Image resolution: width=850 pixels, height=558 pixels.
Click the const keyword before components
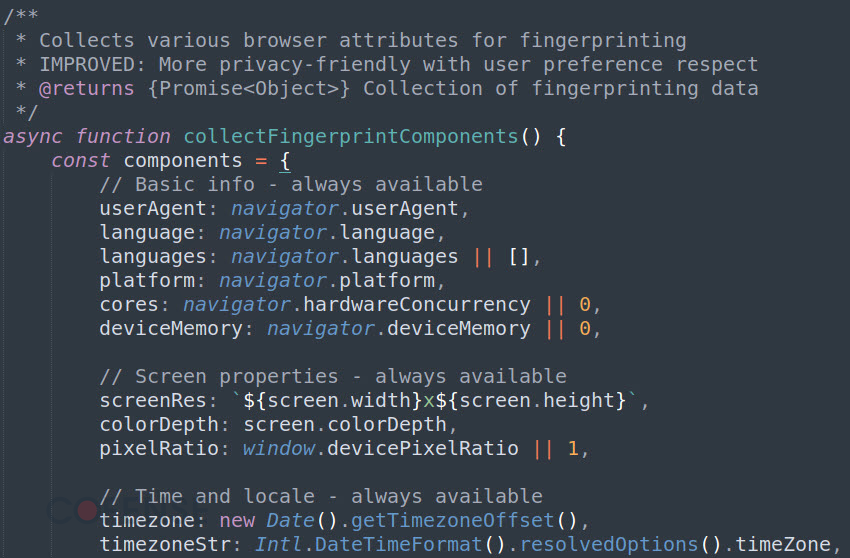click(x=80, y=161)
